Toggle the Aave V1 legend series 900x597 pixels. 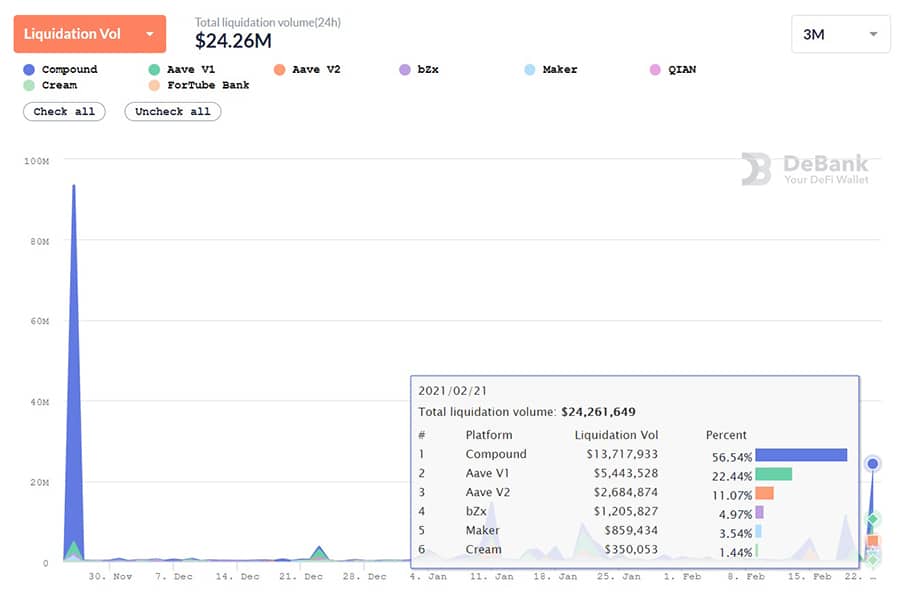pos(181,69)
